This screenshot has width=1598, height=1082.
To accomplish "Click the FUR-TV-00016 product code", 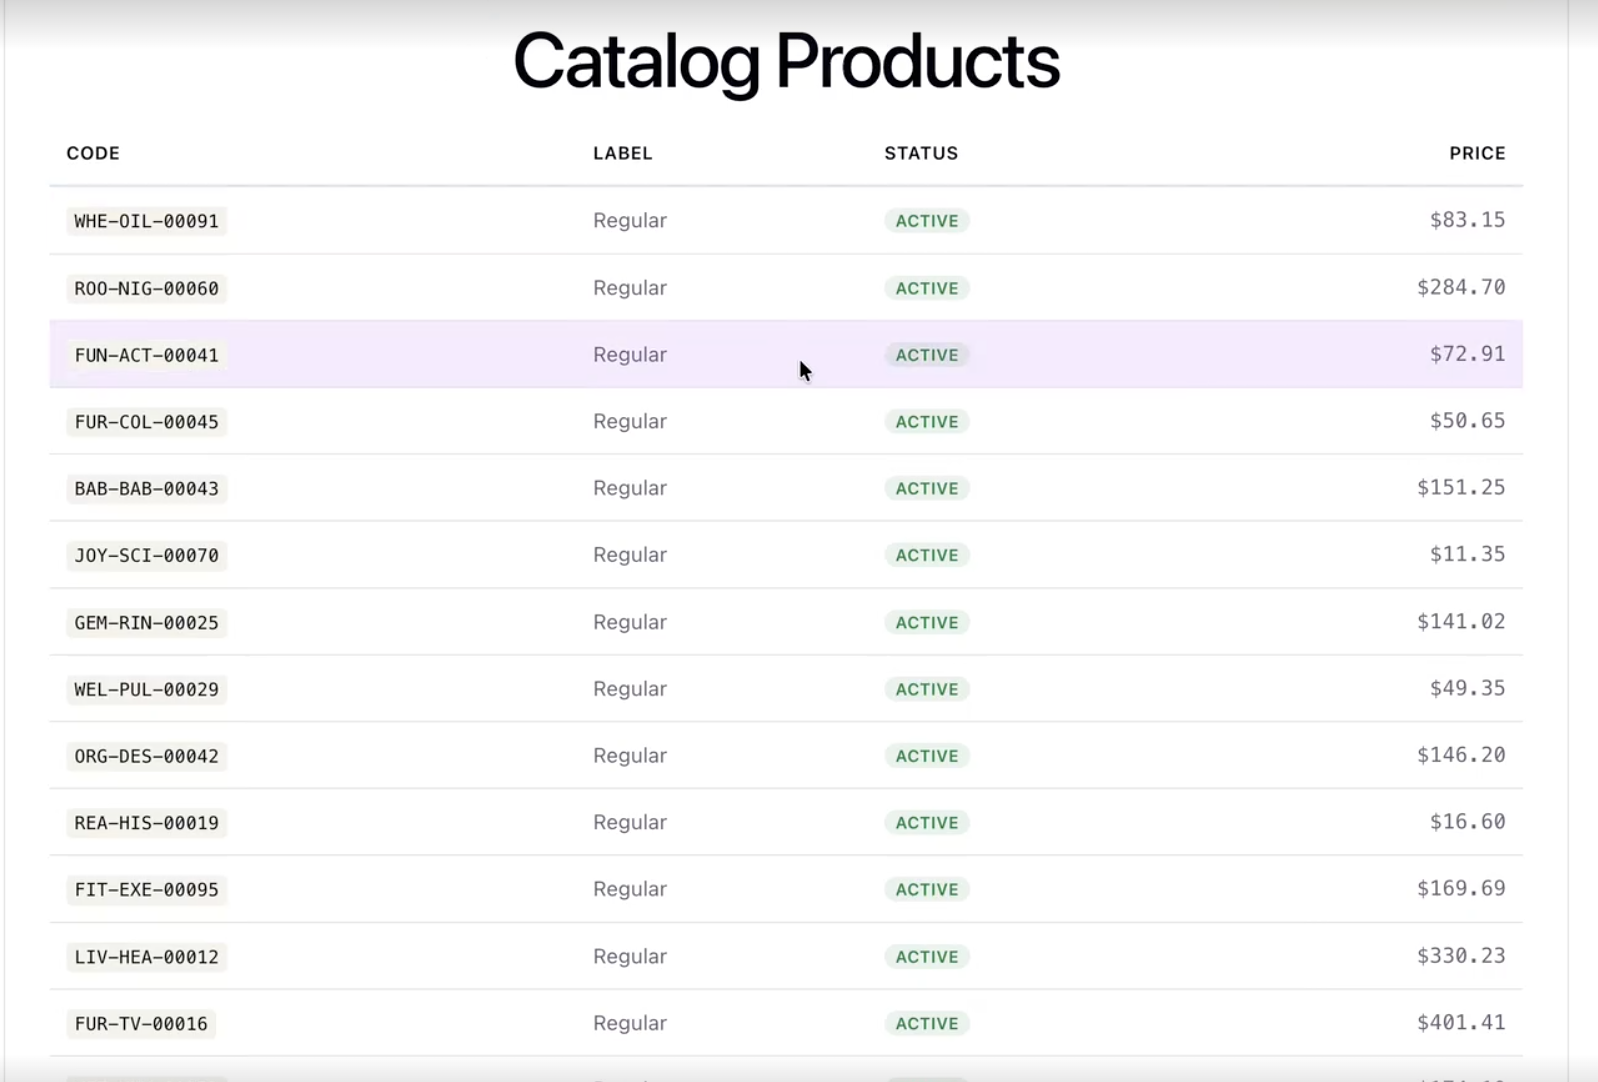I will (141, 1024).
